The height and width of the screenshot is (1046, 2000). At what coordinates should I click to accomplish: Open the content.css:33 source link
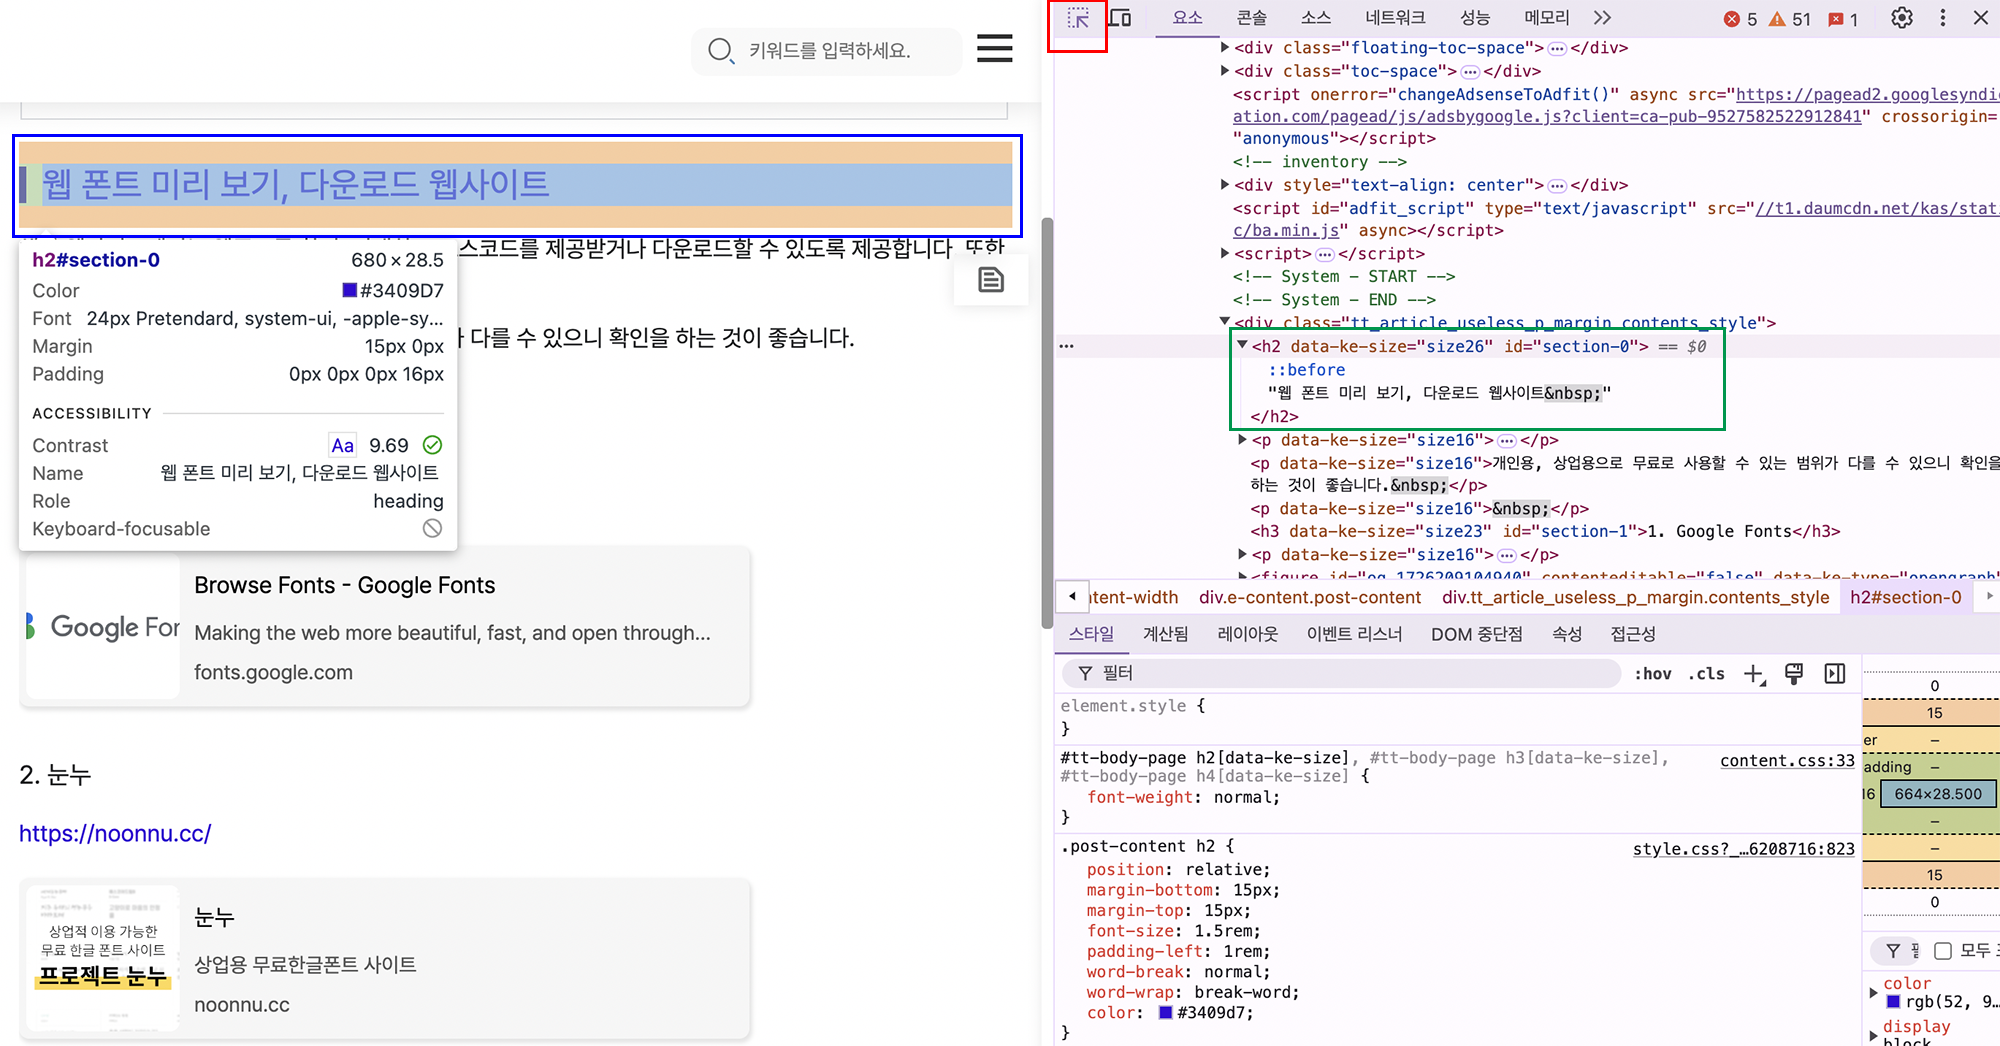coord(1787,761)
